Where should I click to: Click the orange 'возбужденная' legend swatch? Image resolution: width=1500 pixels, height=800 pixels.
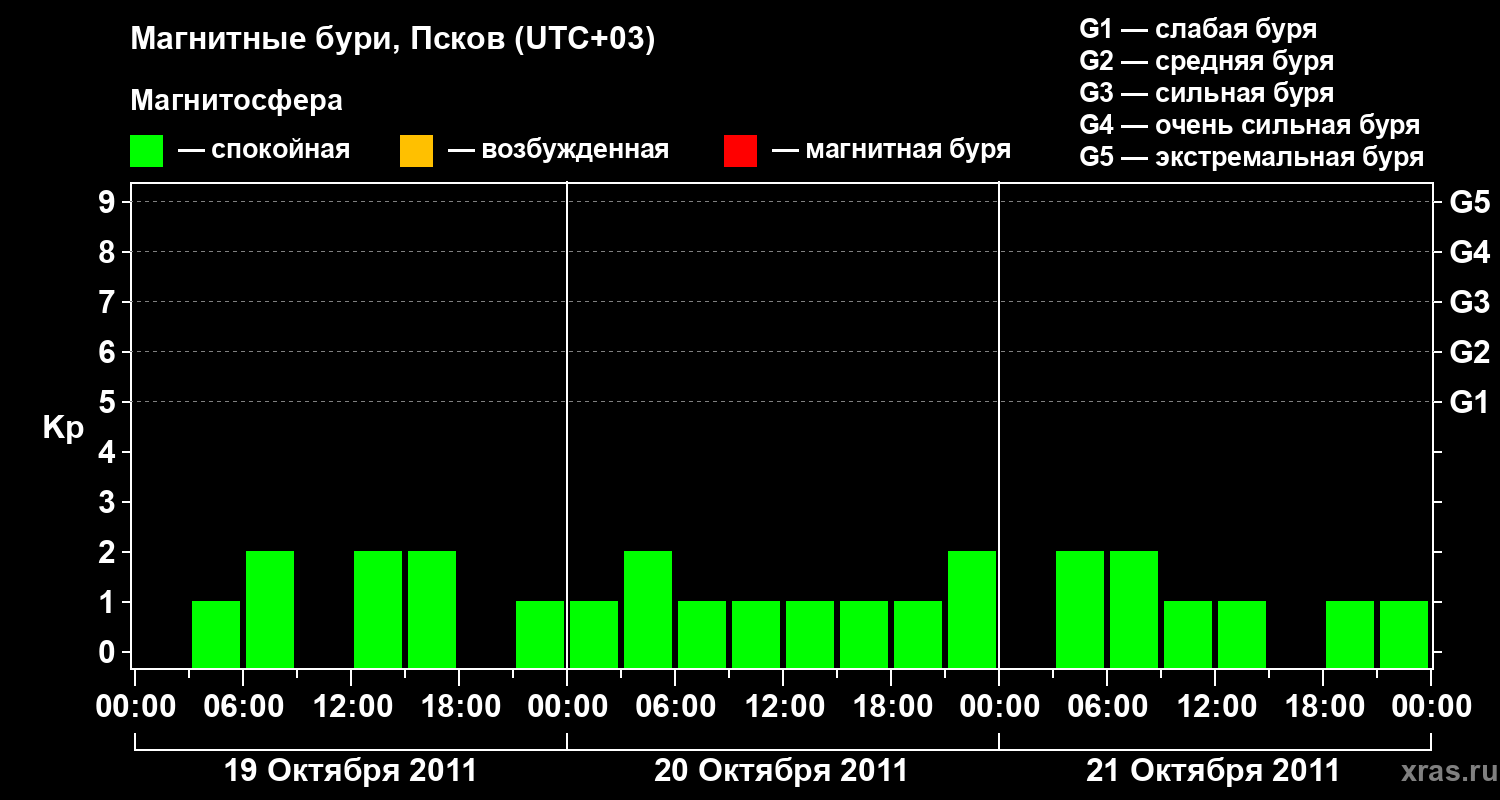coord(416,151)
